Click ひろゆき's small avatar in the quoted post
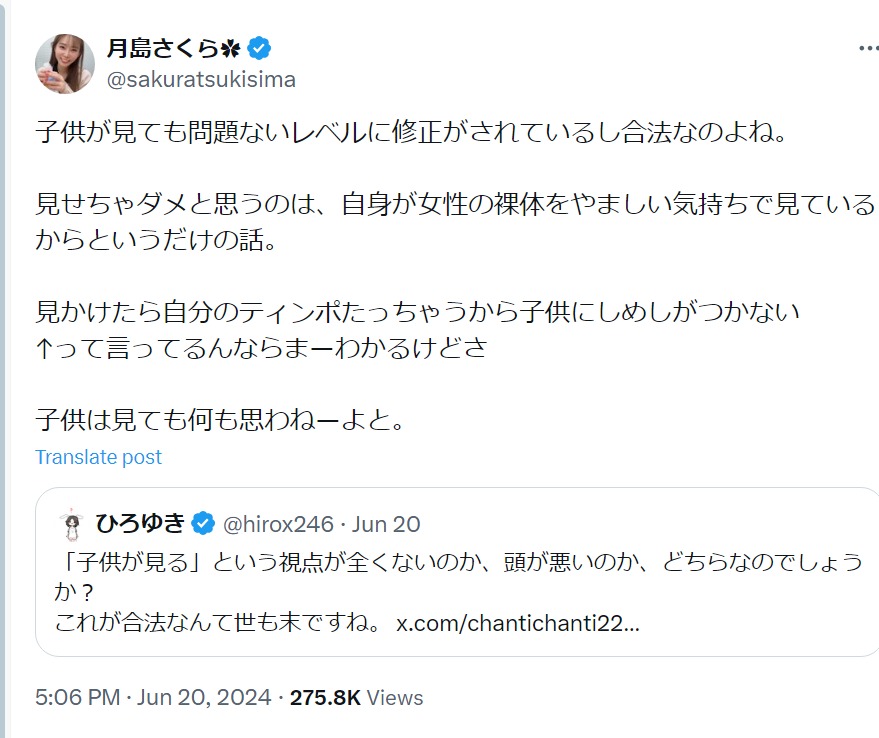 pyautogui.click(x=69, y=524)
